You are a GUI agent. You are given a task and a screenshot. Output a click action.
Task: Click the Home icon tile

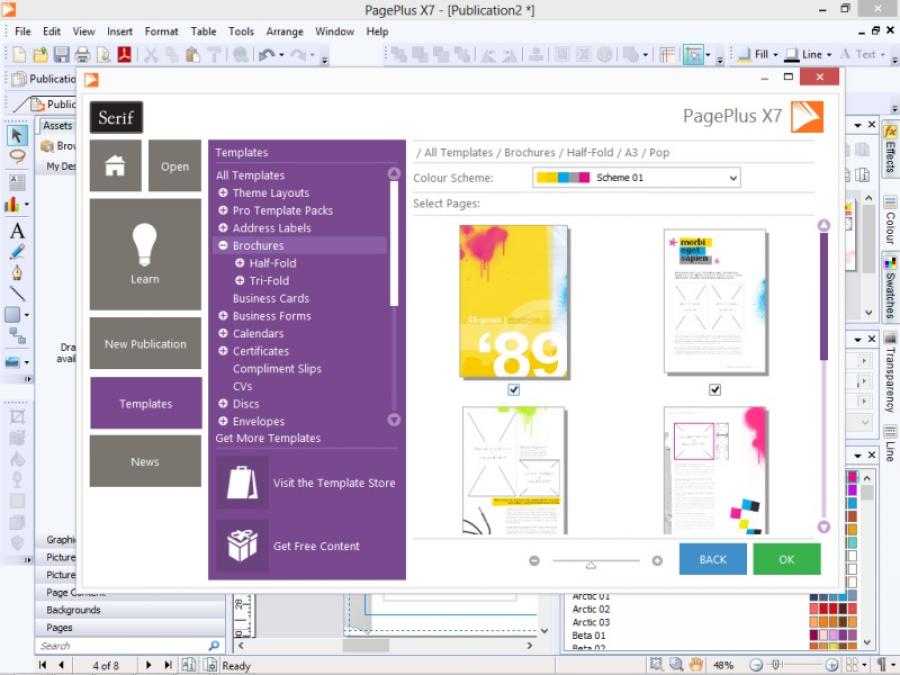click(115, 166)
